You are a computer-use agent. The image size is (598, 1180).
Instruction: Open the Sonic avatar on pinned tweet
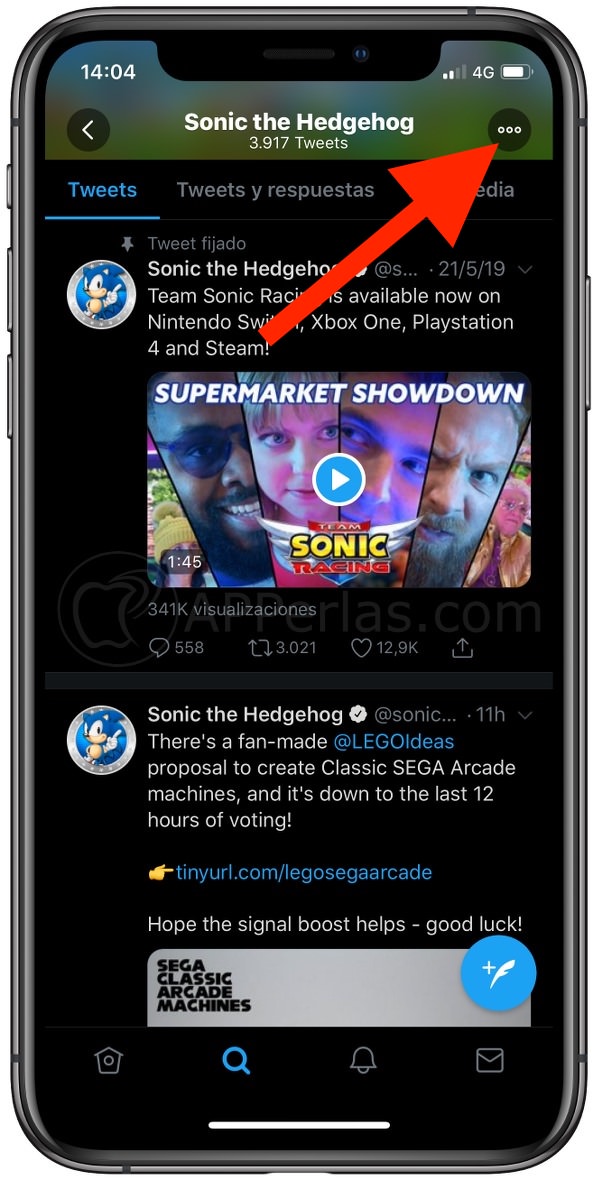(x=102, y=294)
